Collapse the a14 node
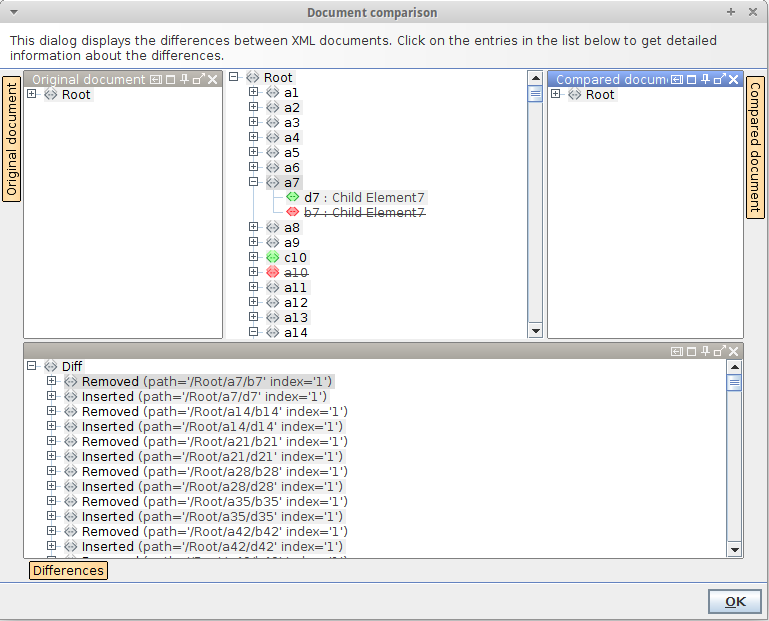769x621 pixels. [x=254, y=332]
